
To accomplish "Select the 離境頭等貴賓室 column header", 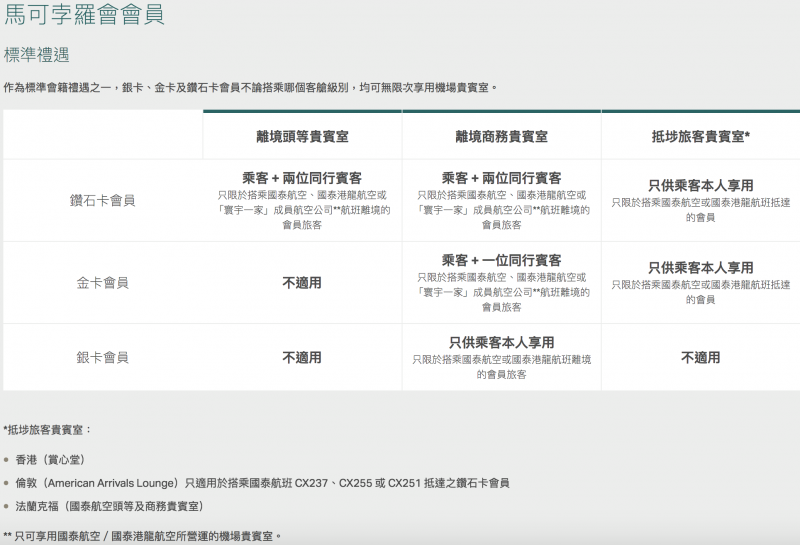I will click(x=302, y=136).
